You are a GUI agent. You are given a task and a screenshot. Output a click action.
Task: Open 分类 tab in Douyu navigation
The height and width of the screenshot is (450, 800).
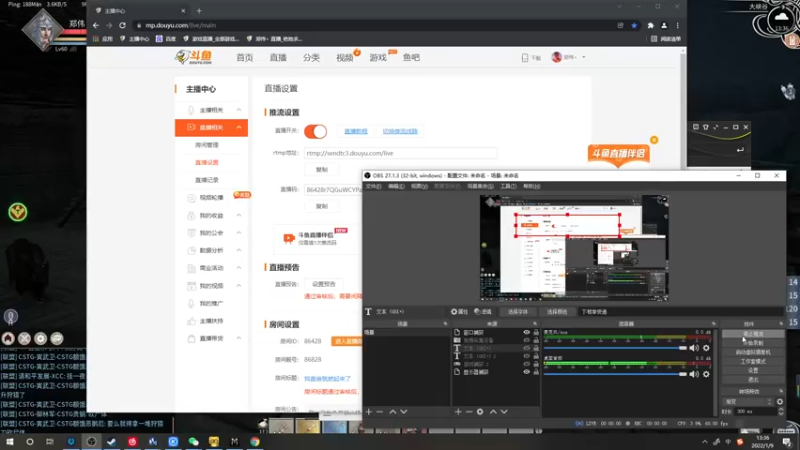tap(311, 58)
